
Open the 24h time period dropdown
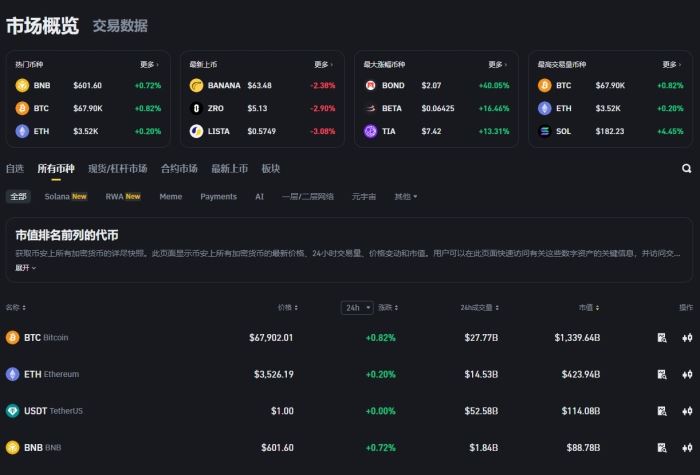pos(357,307)
